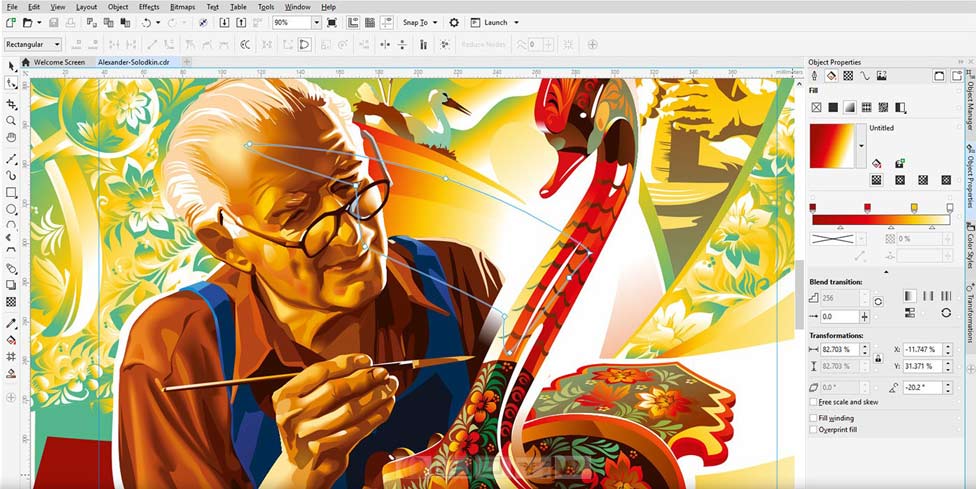Image resolution: width=976 pixels, height=489 pixels.
Task: Open Options via the gear icon
Action: point(454,22)
